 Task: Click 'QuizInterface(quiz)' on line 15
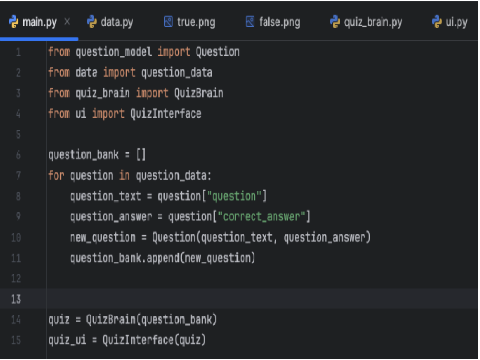pyautogui.click(x=154, y=340)
